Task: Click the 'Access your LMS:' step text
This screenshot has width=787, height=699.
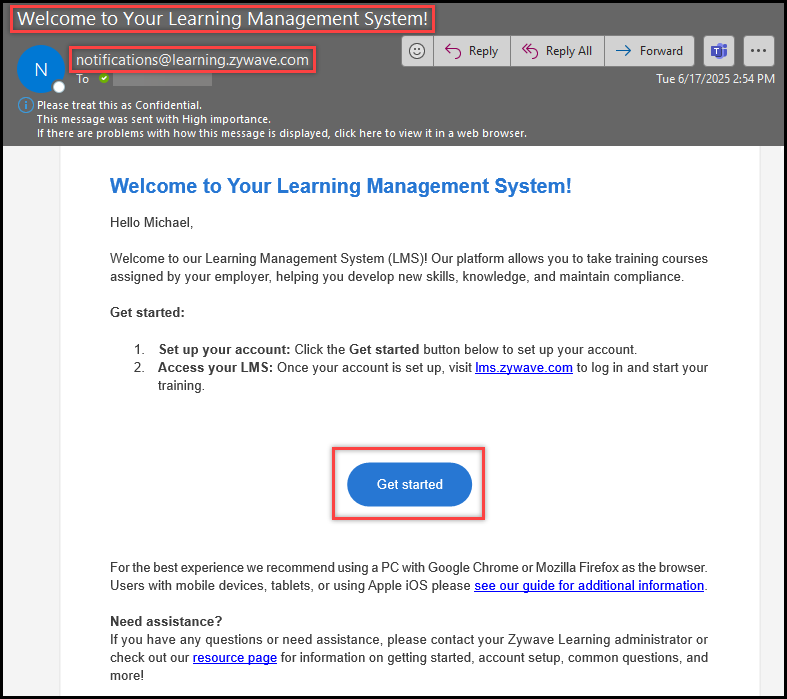Action: [x=215, y=368]
